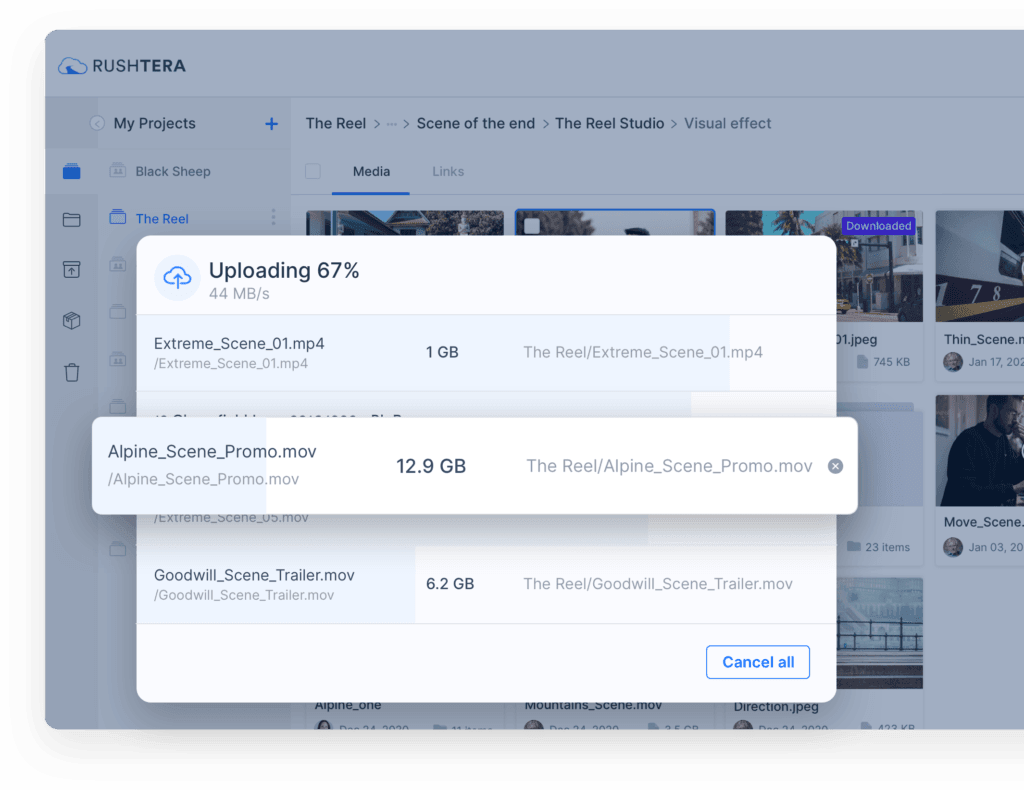
Task: Click the Move_Scene author avatar
Action: (953, 547)
